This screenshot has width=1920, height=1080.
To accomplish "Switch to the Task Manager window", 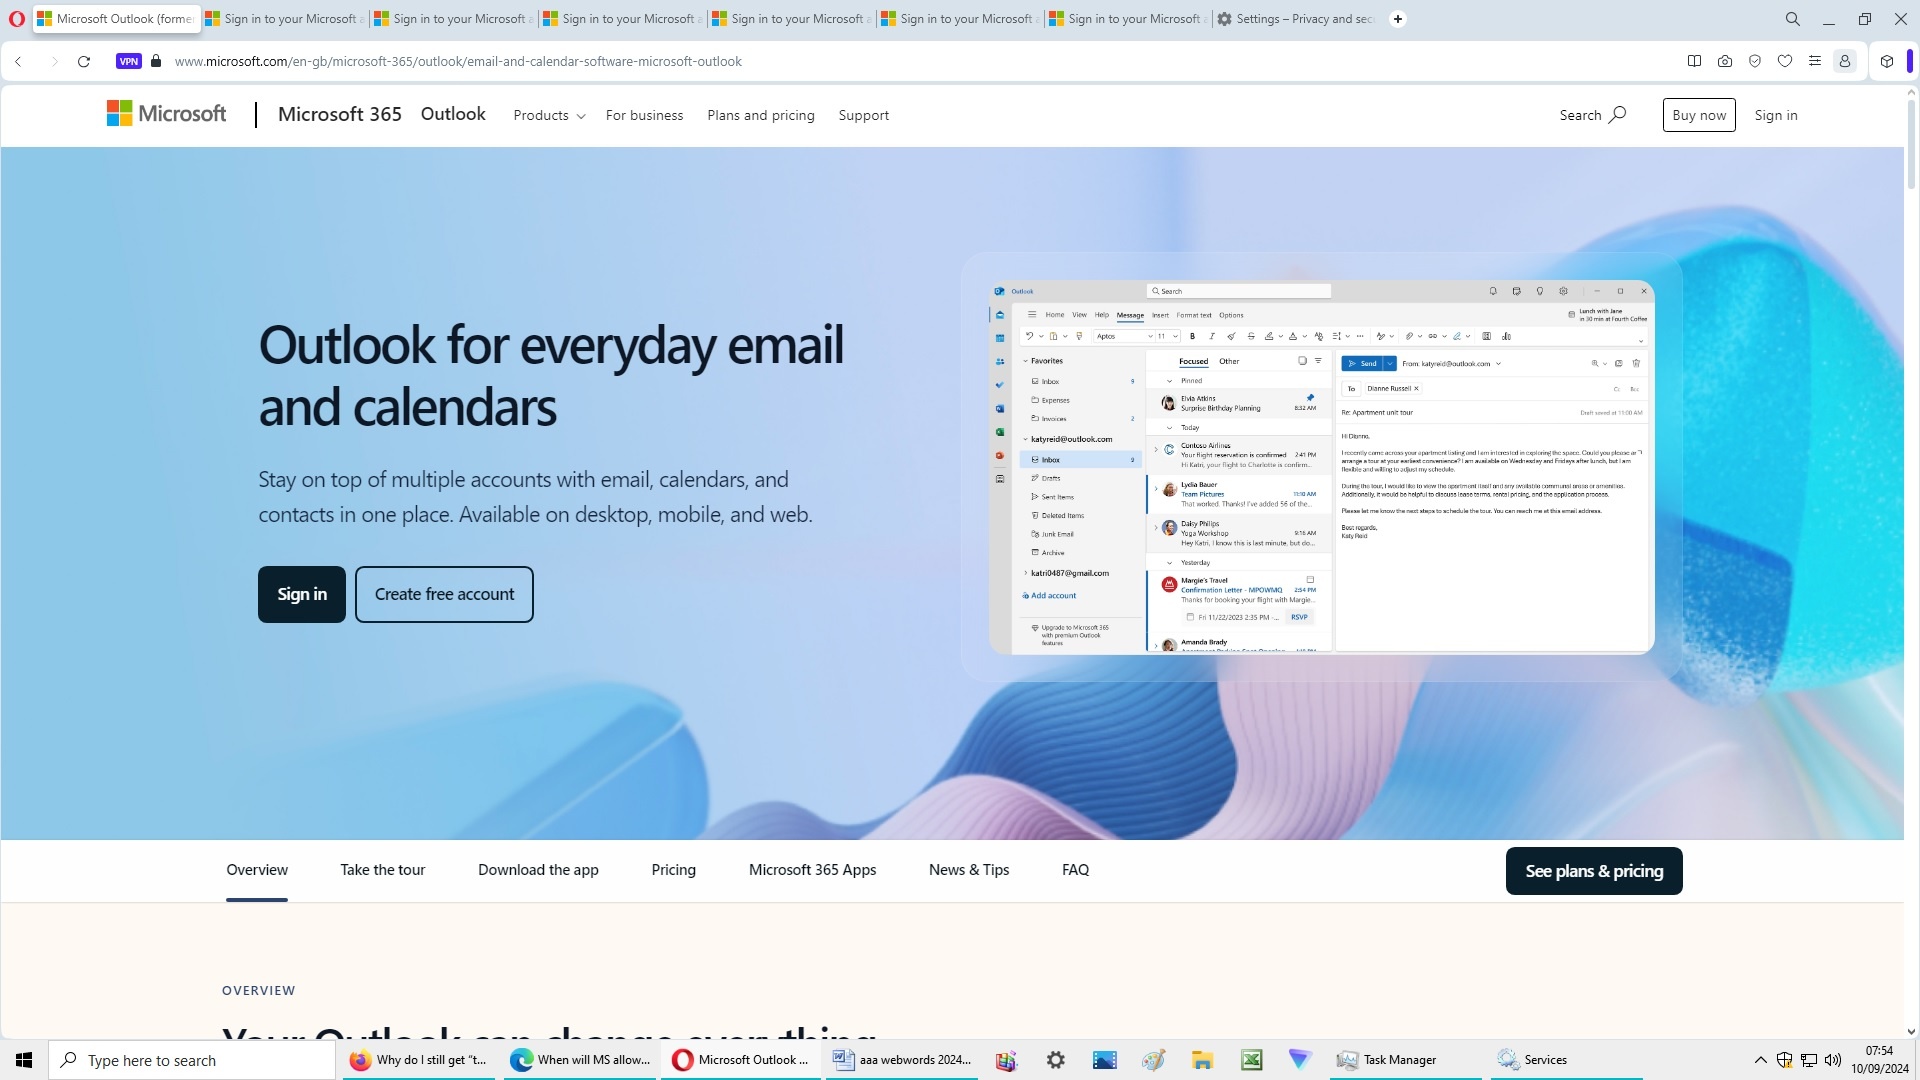I will tap(1408, 1060).
